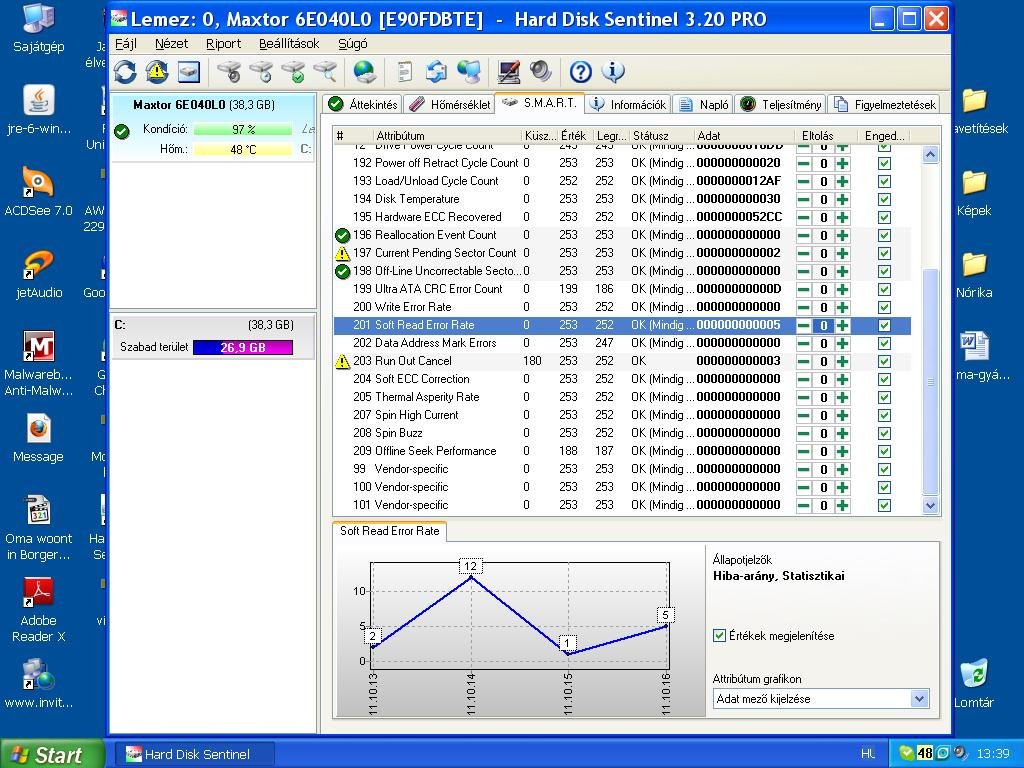Image resolution: width=1024 pixels, height=768 pixels.
Task: Click the Kondíció 97 % health bar
Action: click(243, 129)
